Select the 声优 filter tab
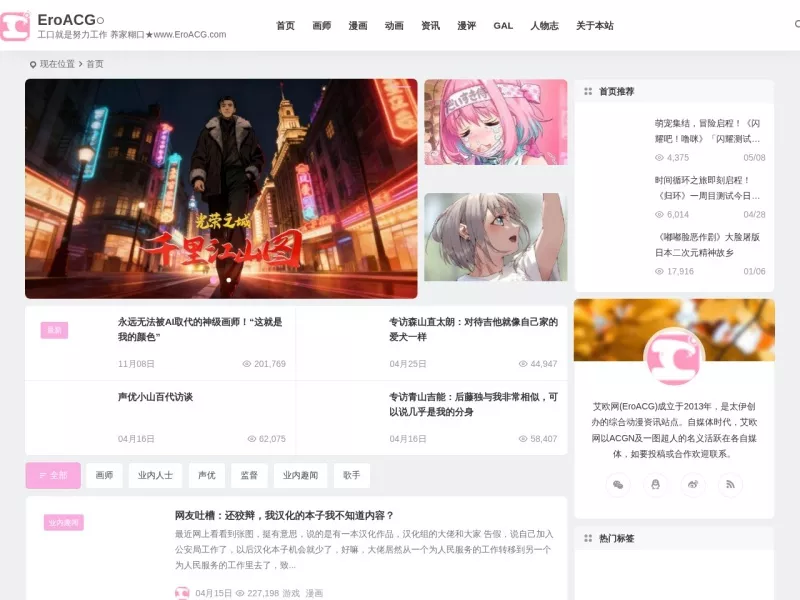The image size is (800, 600). [207, 476]
